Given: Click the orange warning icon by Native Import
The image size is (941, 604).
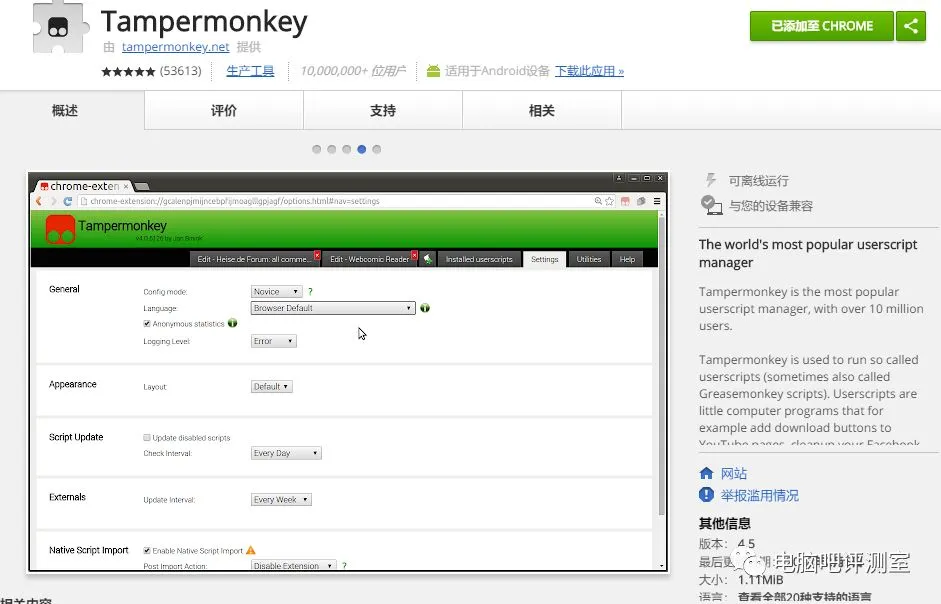Looking at the screenshot, I should [251, 550].
